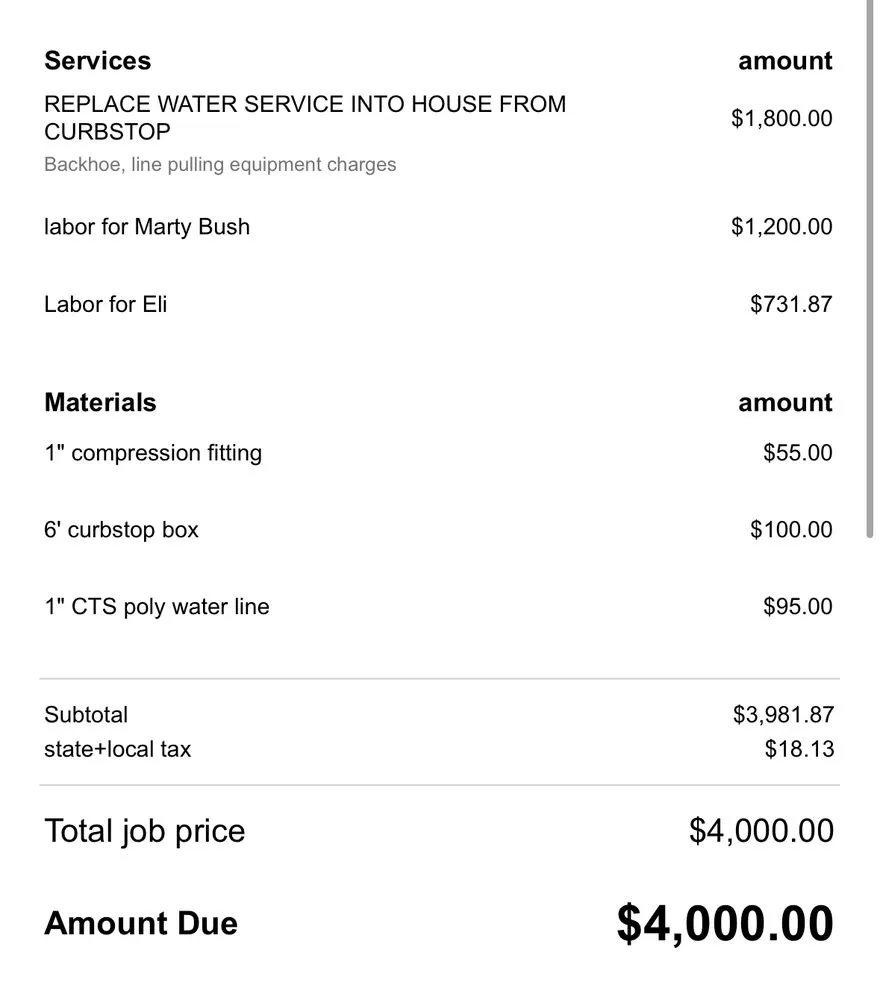880x1000 pixels.
Task: Select the 1" CTS poly water line item
Action: 157,607
